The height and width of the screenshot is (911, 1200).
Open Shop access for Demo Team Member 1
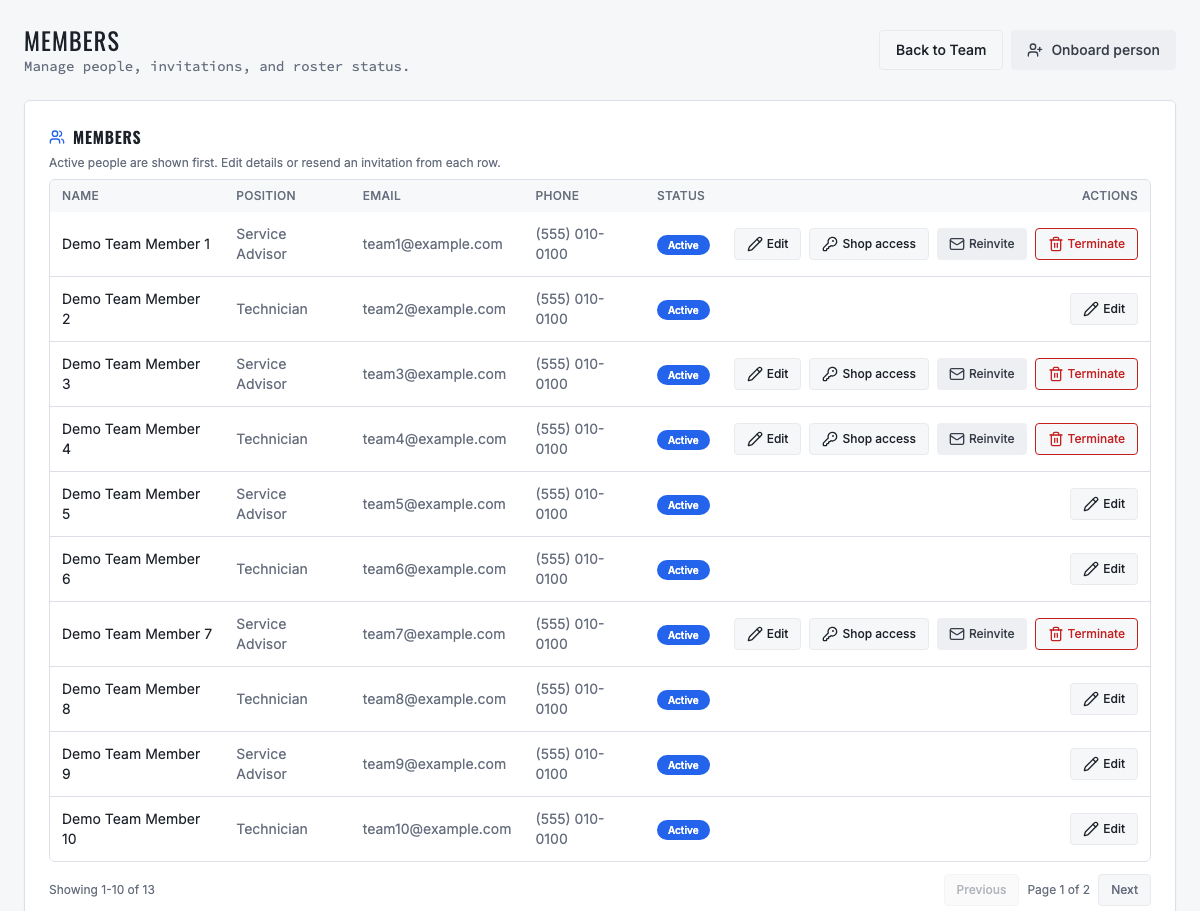[869, 244]
